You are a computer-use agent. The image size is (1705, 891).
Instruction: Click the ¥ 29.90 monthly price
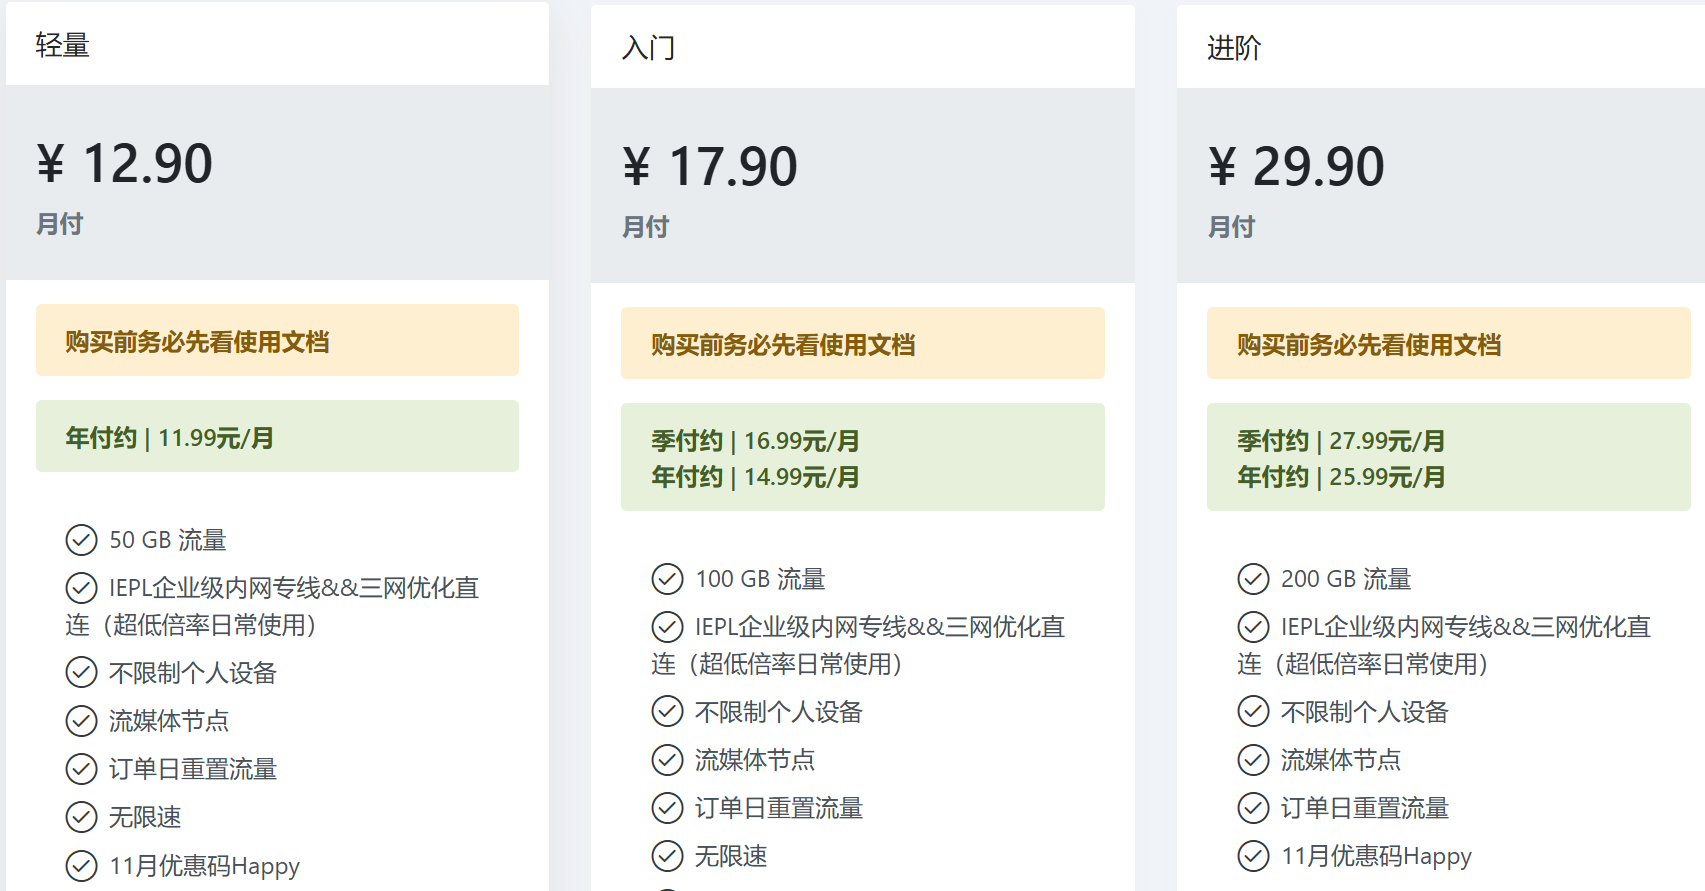pyautogui.click(x=1296, y=167)
